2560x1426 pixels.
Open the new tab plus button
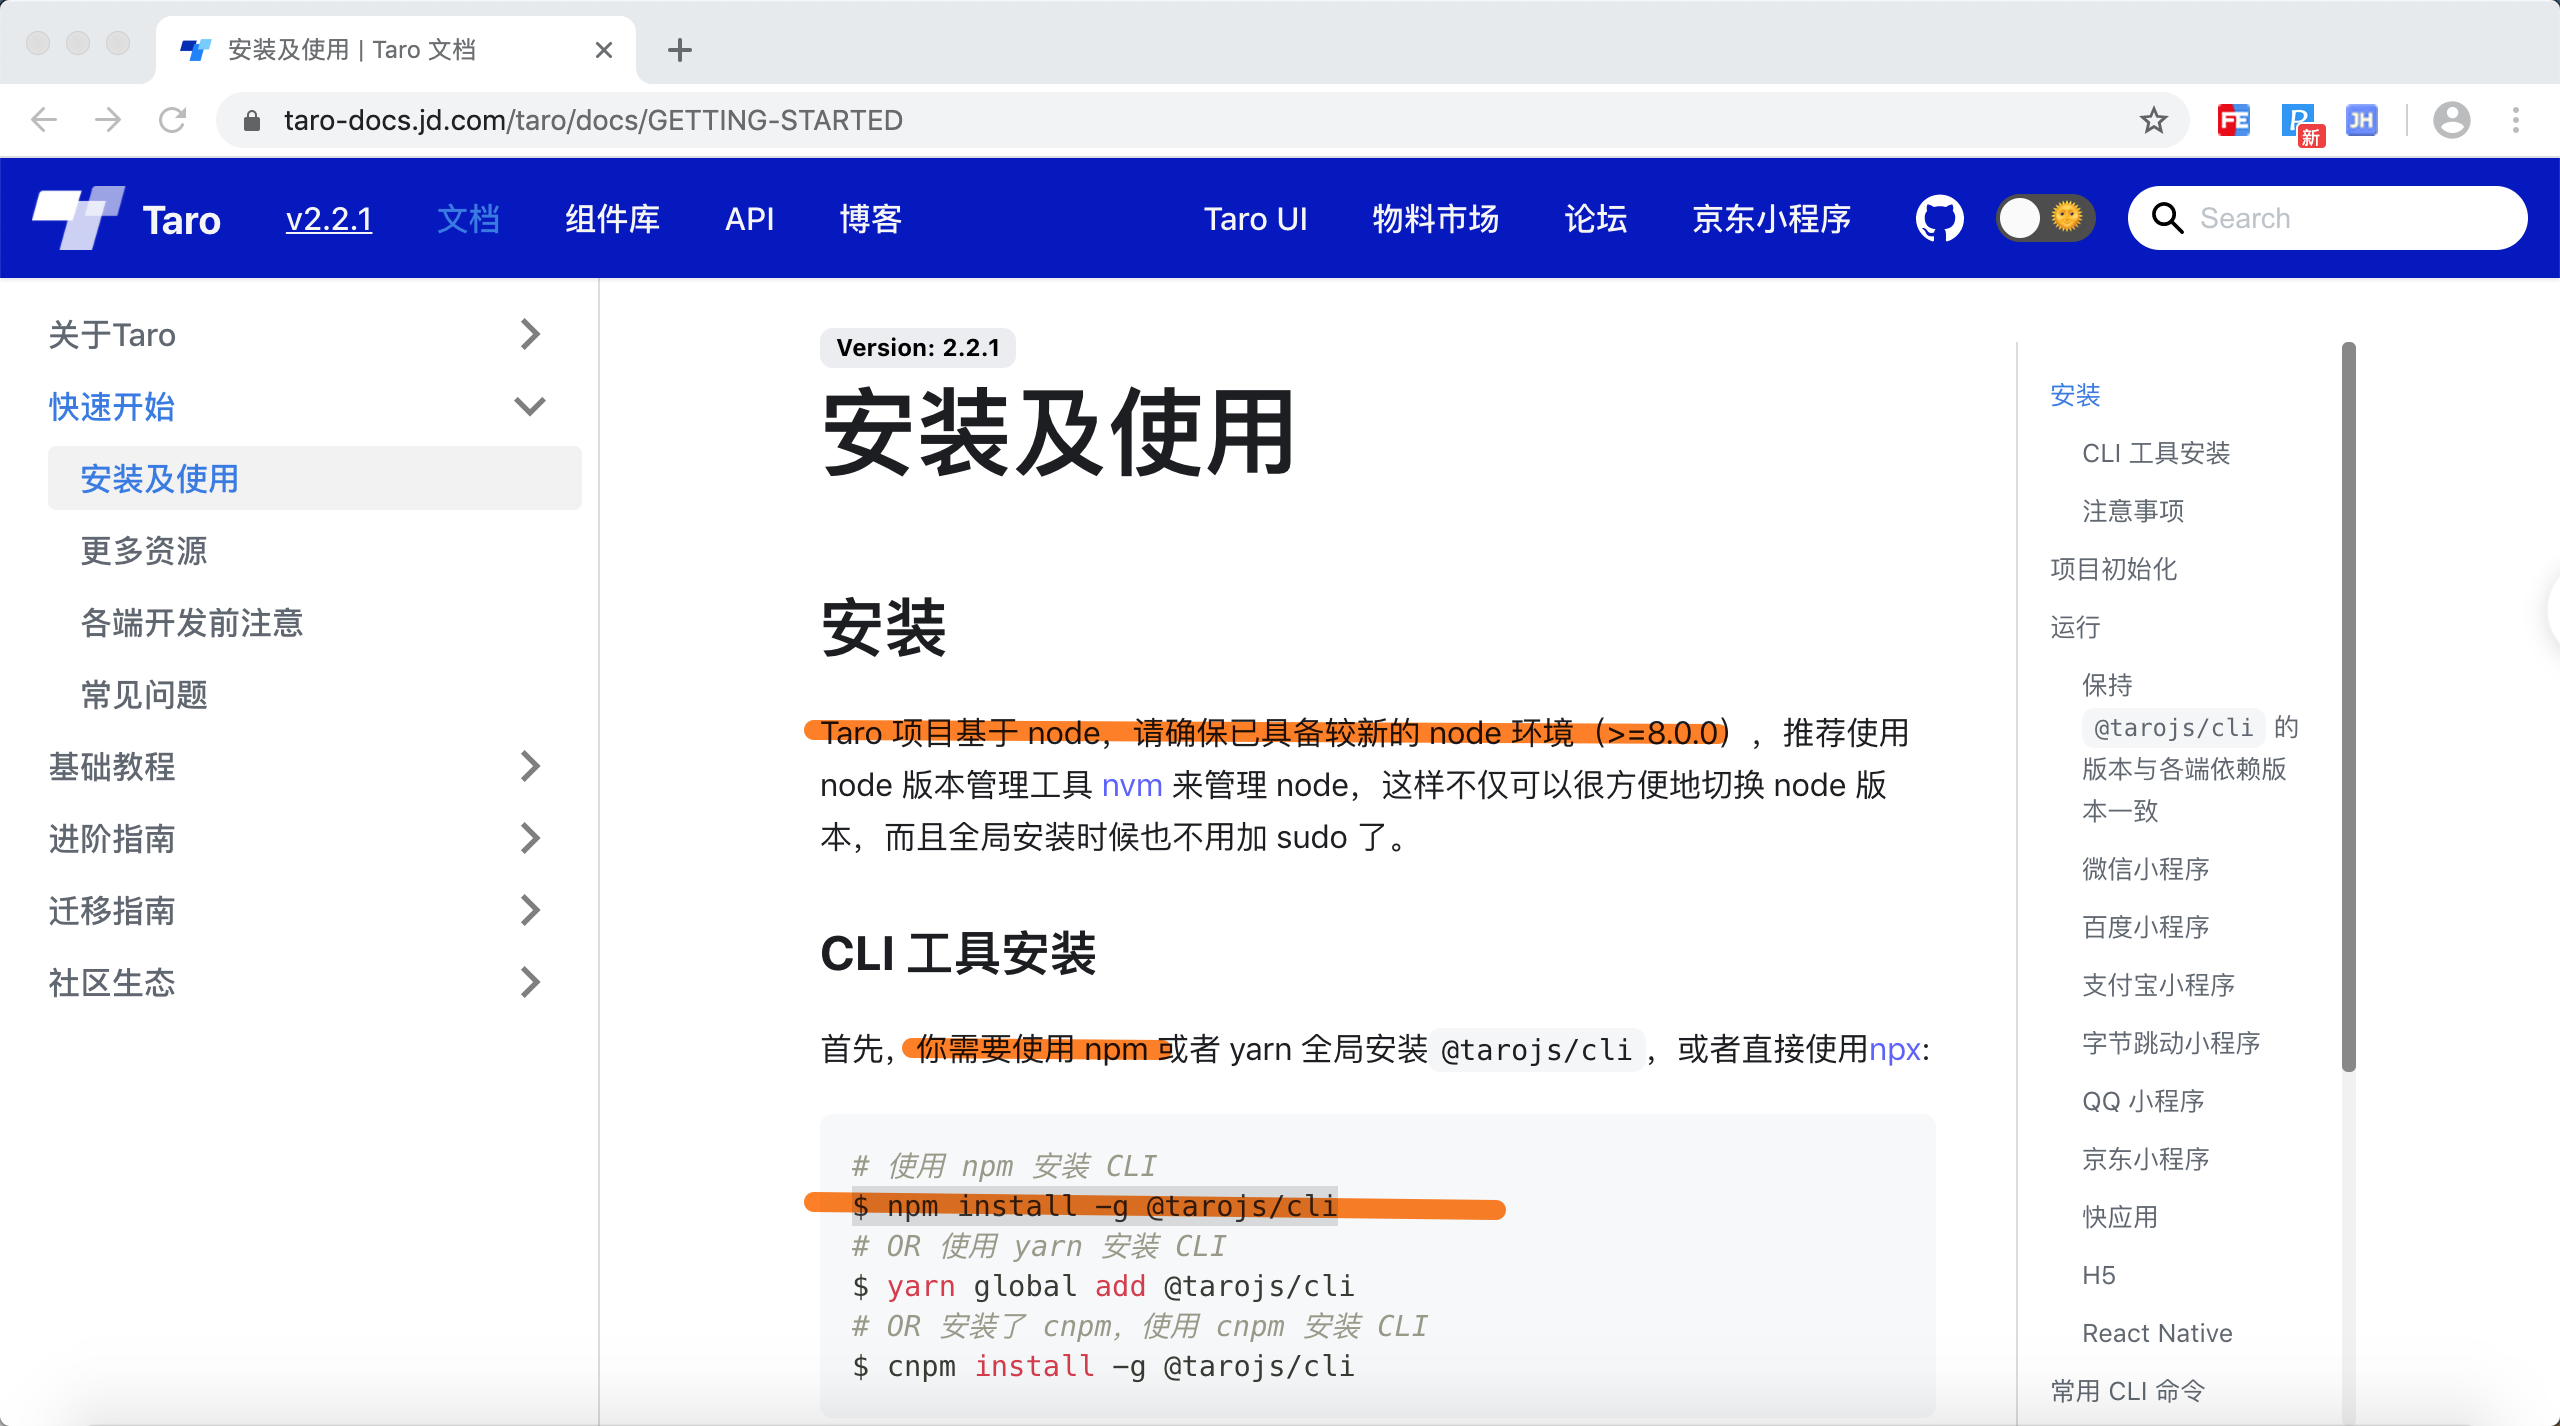click(x=680, y=50)
